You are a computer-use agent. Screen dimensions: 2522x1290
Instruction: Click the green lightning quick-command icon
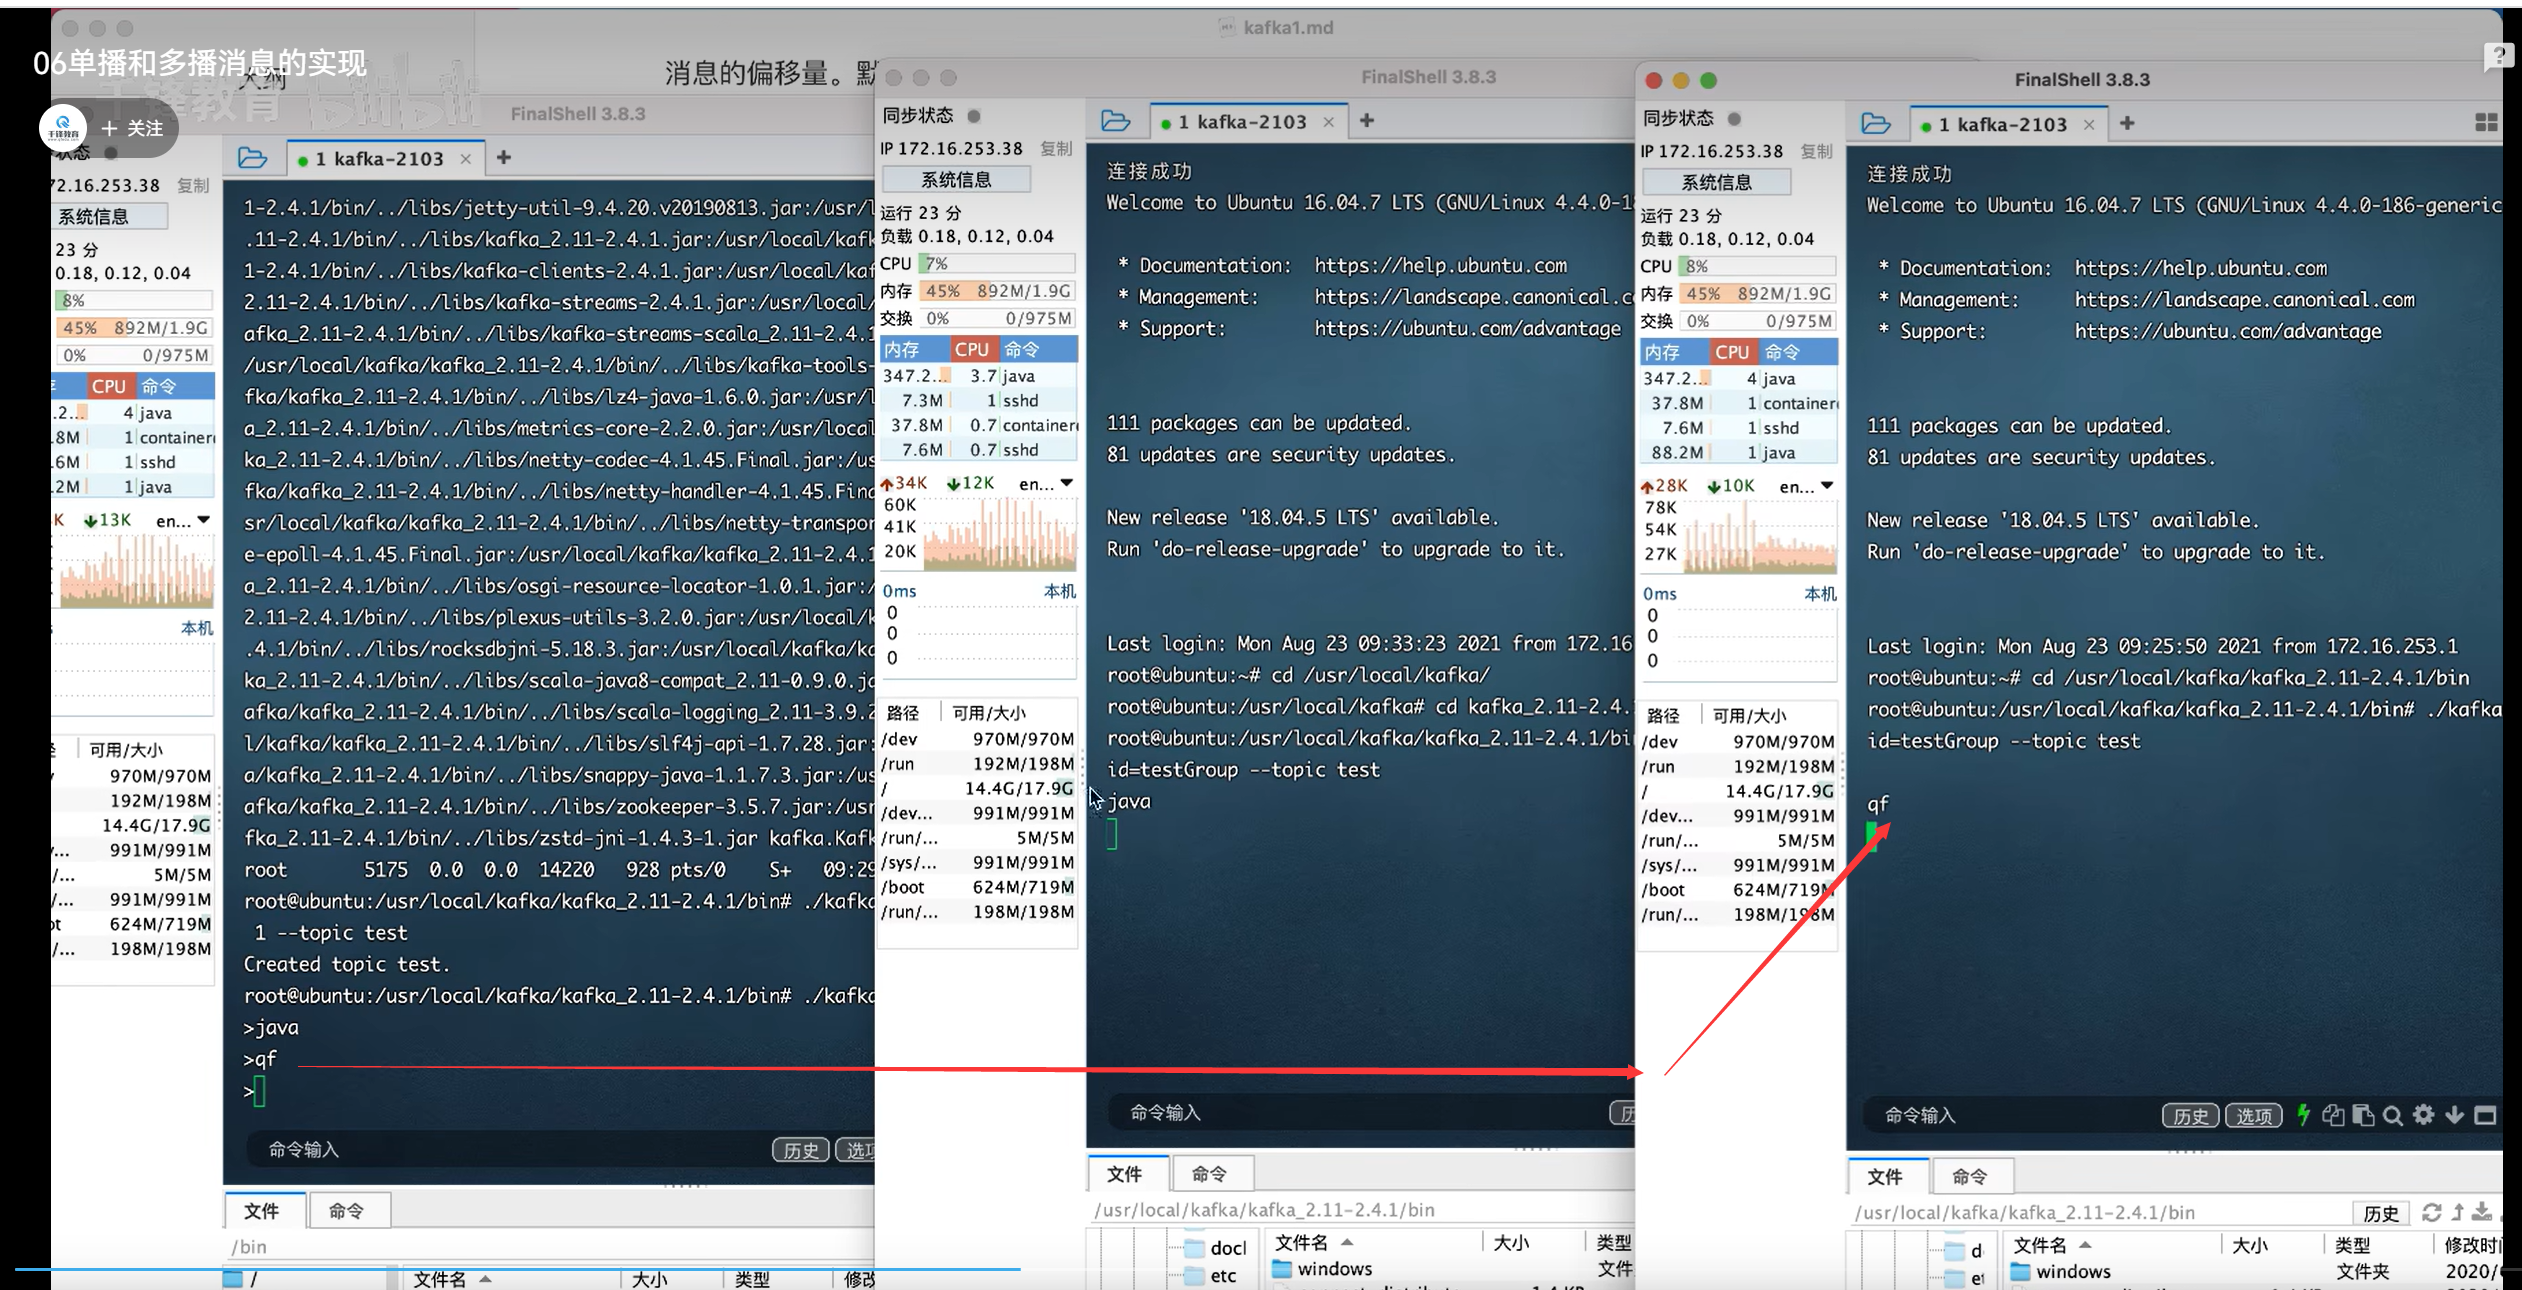(2303, 1114)
